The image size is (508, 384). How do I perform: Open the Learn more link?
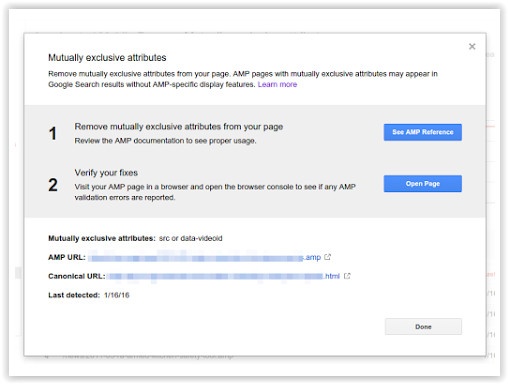(277, 84)
